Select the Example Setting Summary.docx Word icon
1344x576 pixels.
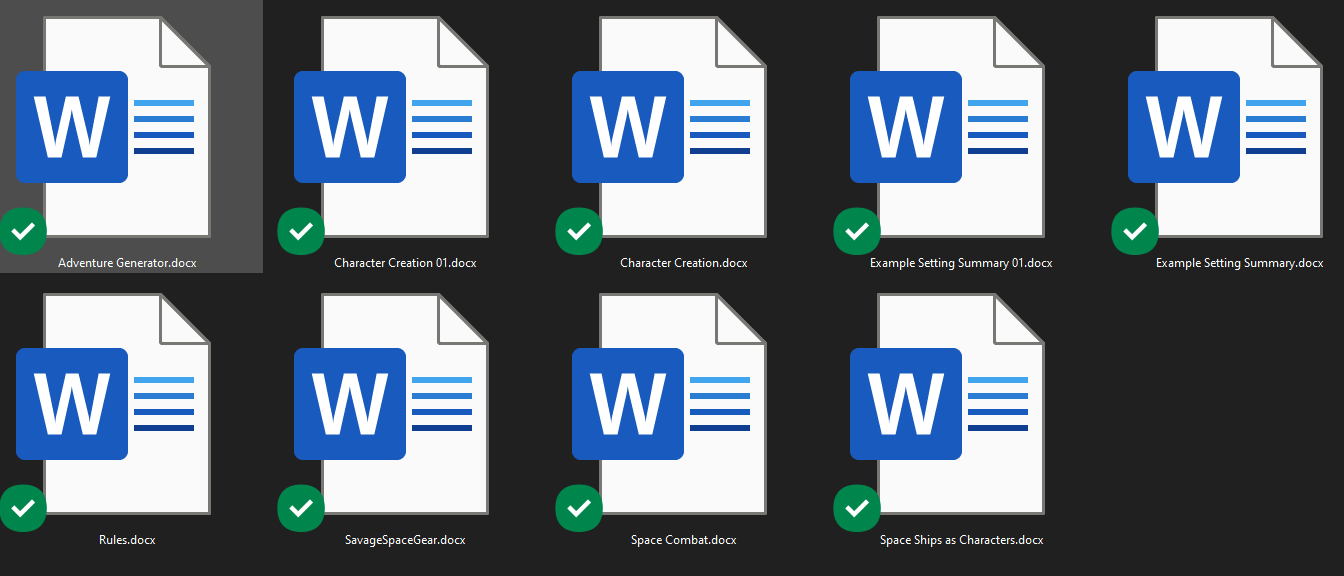click(1225, 127)
